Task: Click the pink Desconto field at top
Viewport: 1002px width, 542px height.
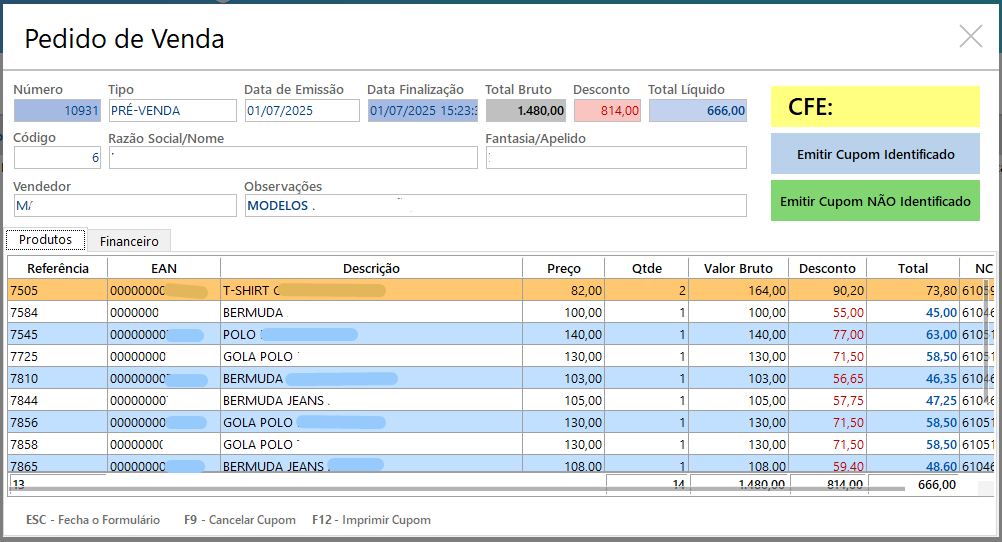Action: tap(606, 110)
